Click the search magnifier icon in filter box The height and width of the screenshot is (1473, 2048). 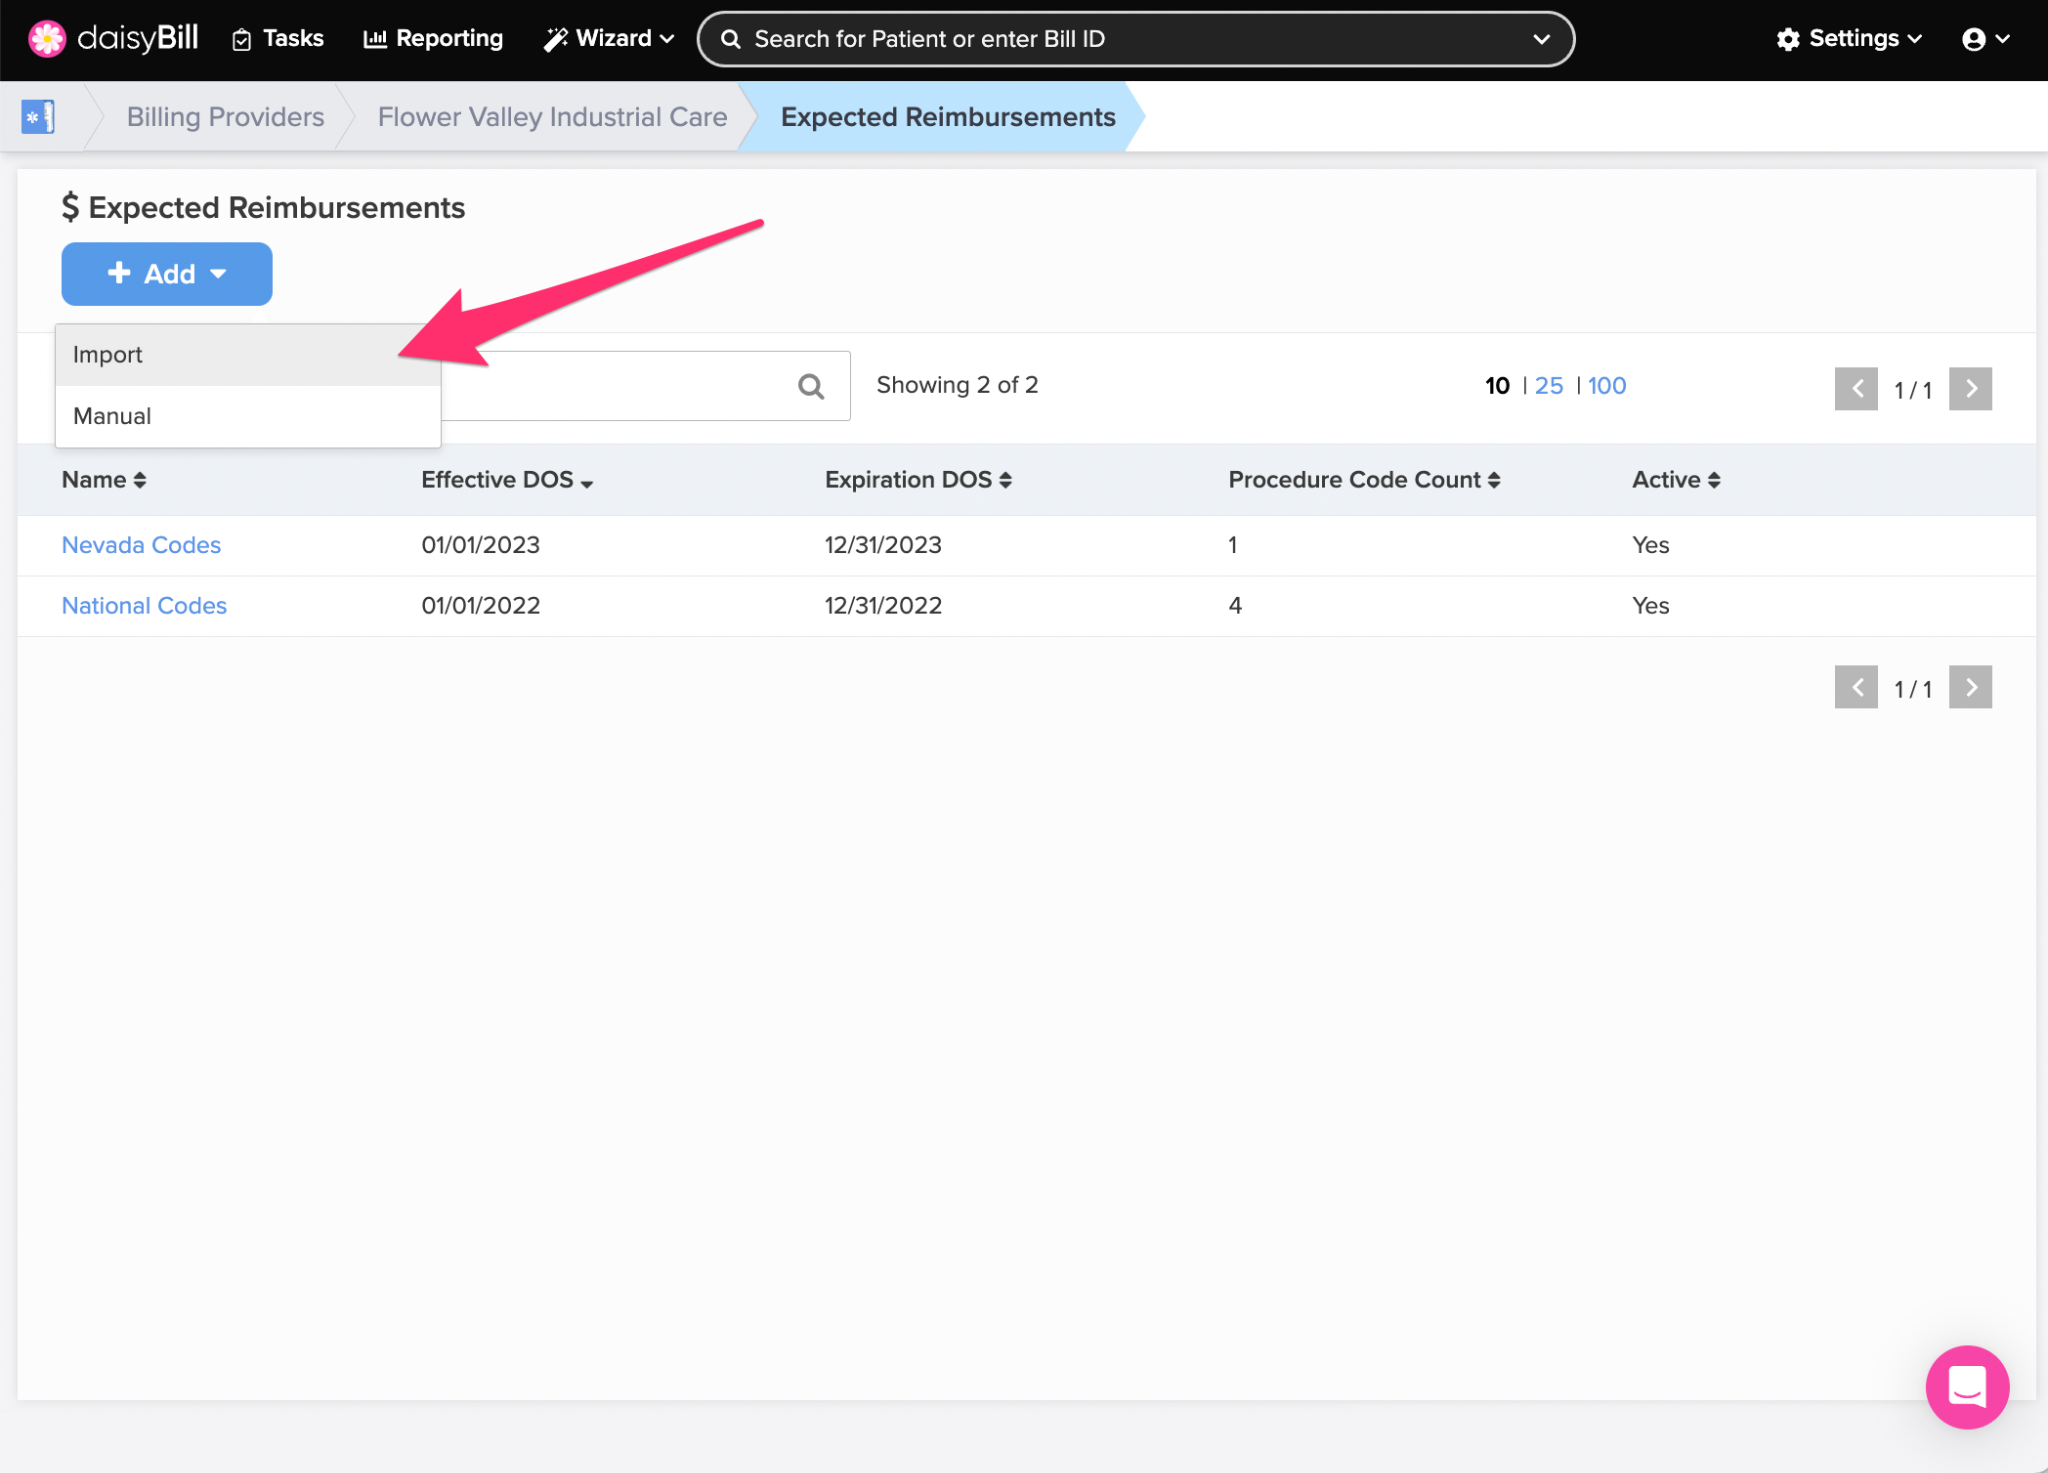pos(811,386)
